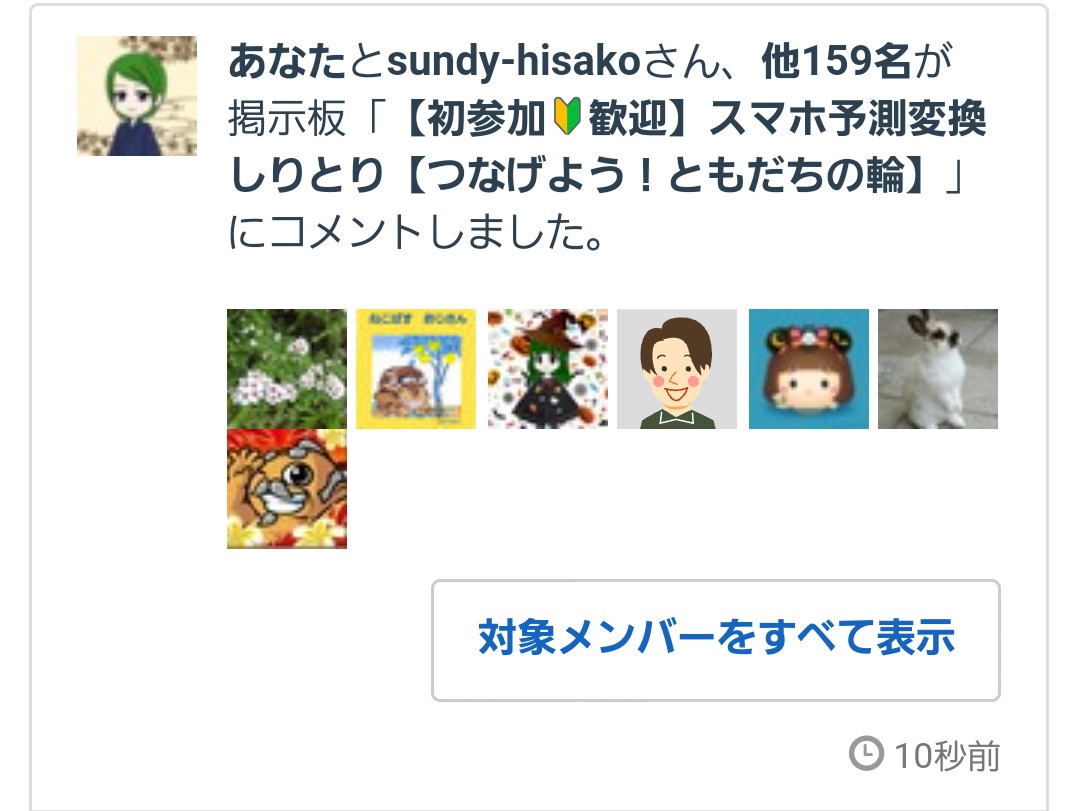1079x811 pixels.
Task: Open the 他159名 members link
Action: (x=837, y=61)
